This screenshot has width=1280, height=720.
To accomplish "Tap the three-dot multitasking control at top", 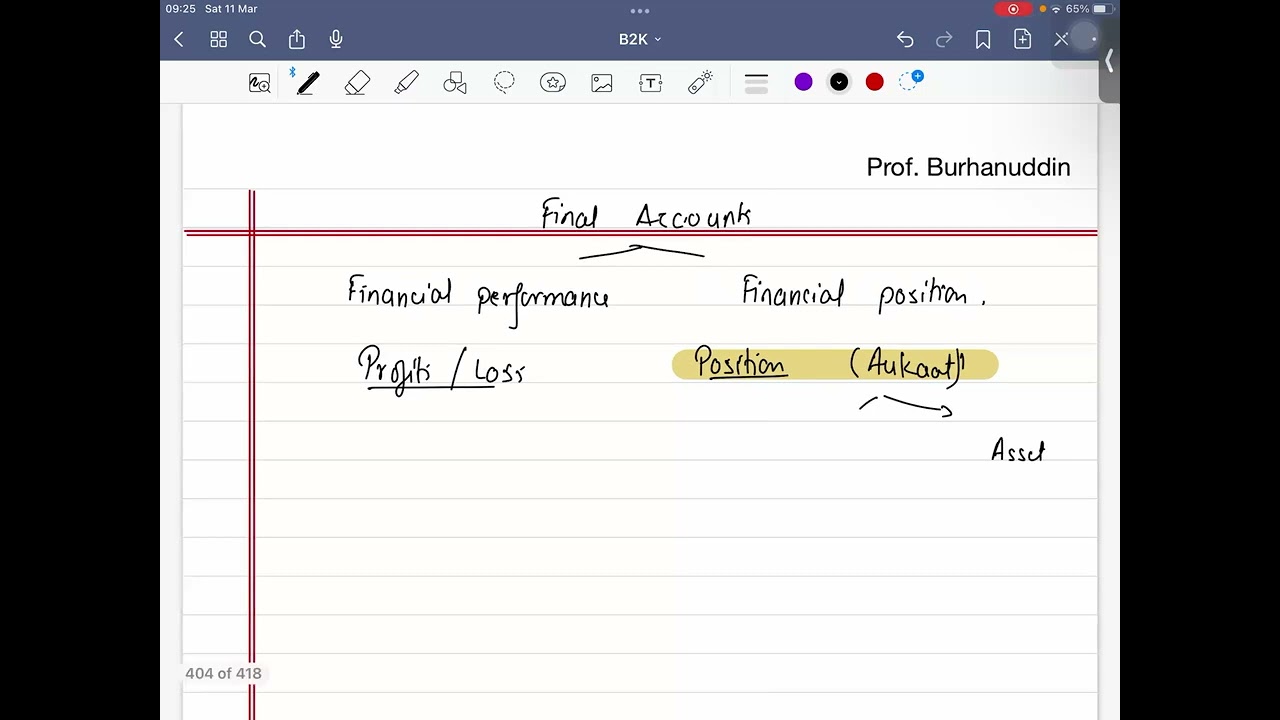I will point(640,11).
